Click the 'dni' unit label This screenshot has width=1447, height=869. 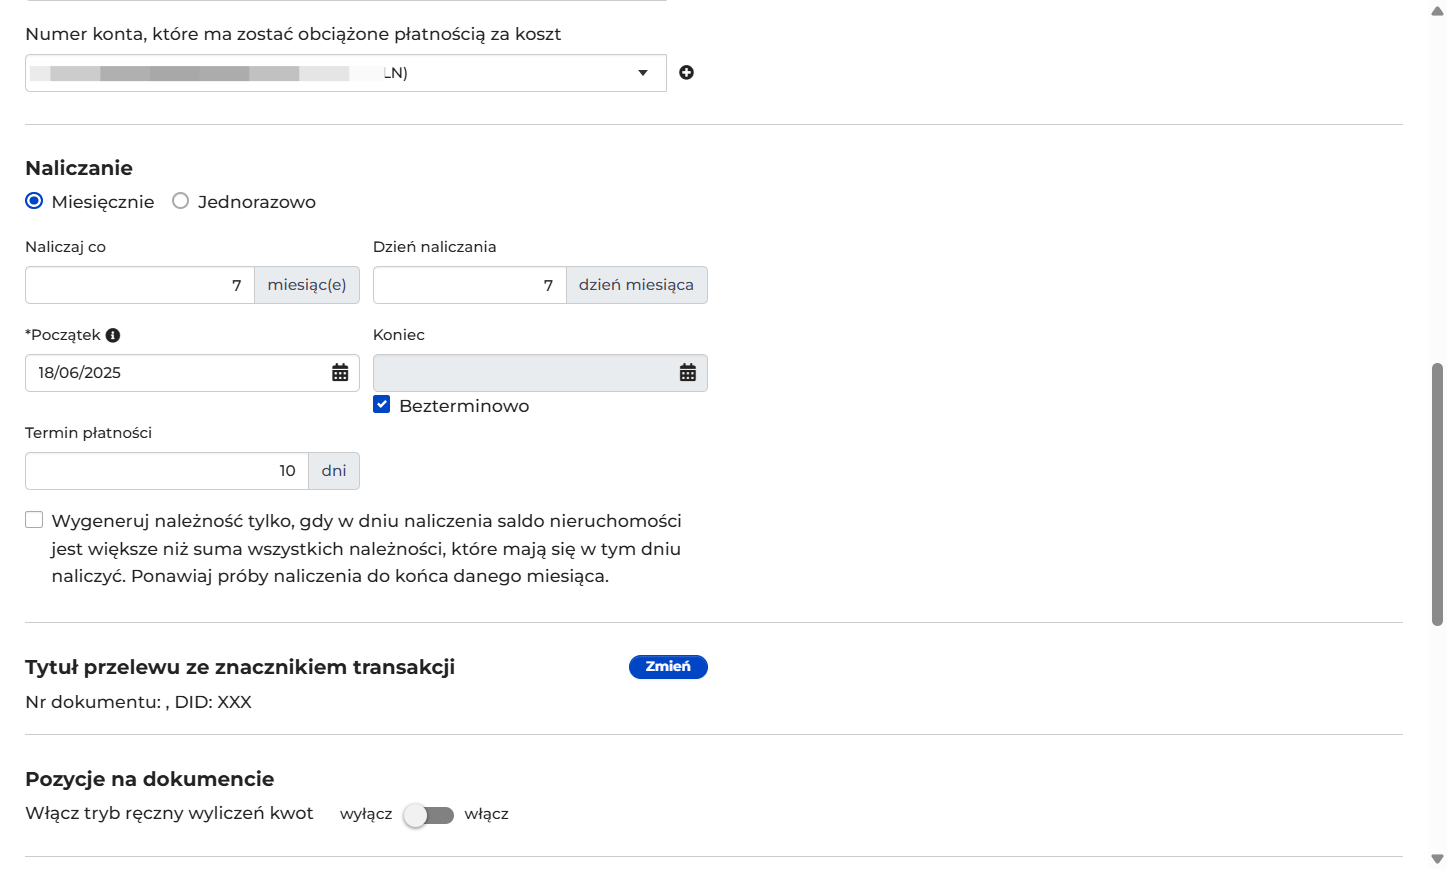click(334, 471)
